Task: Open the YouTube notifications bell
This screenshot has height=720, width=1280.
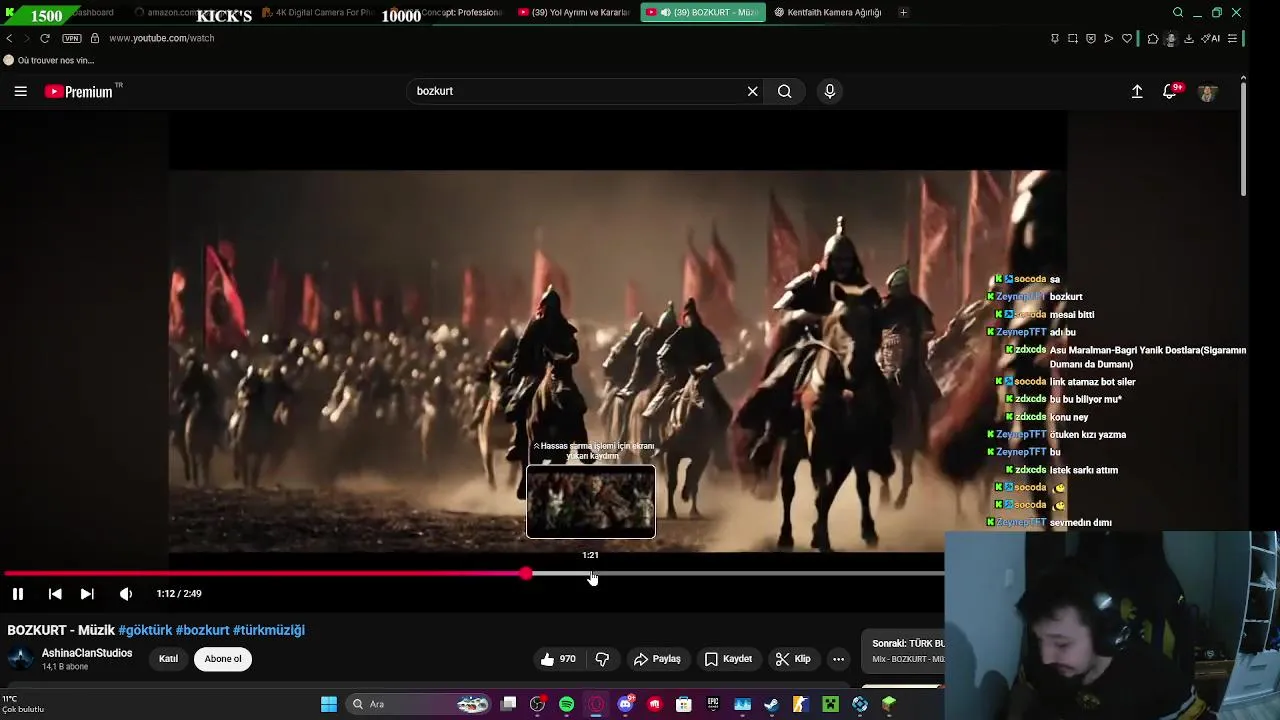Action: point(1169,91)
